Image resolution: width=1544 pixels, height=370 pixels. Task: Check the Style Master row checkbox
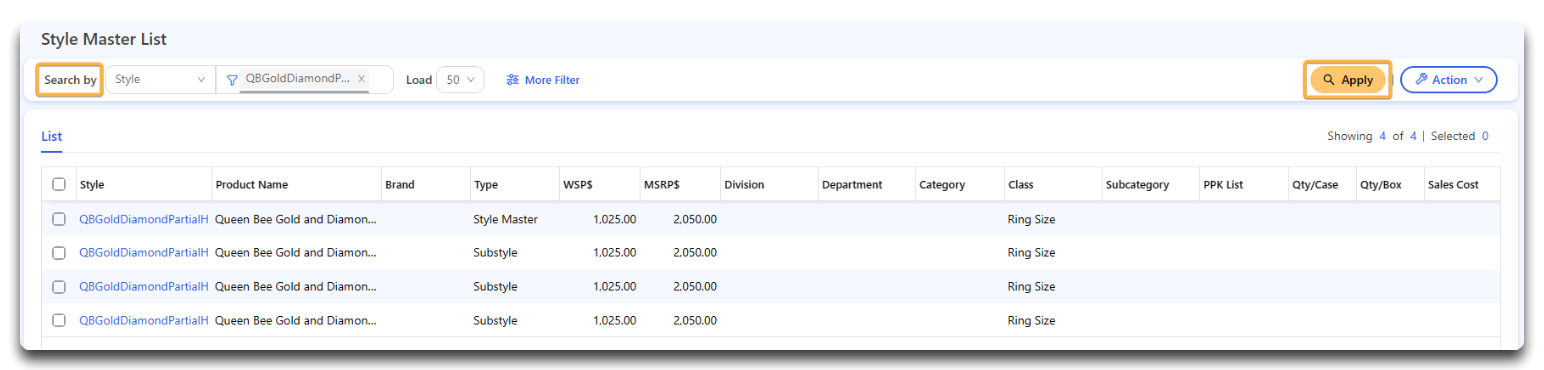coord(59,219)
